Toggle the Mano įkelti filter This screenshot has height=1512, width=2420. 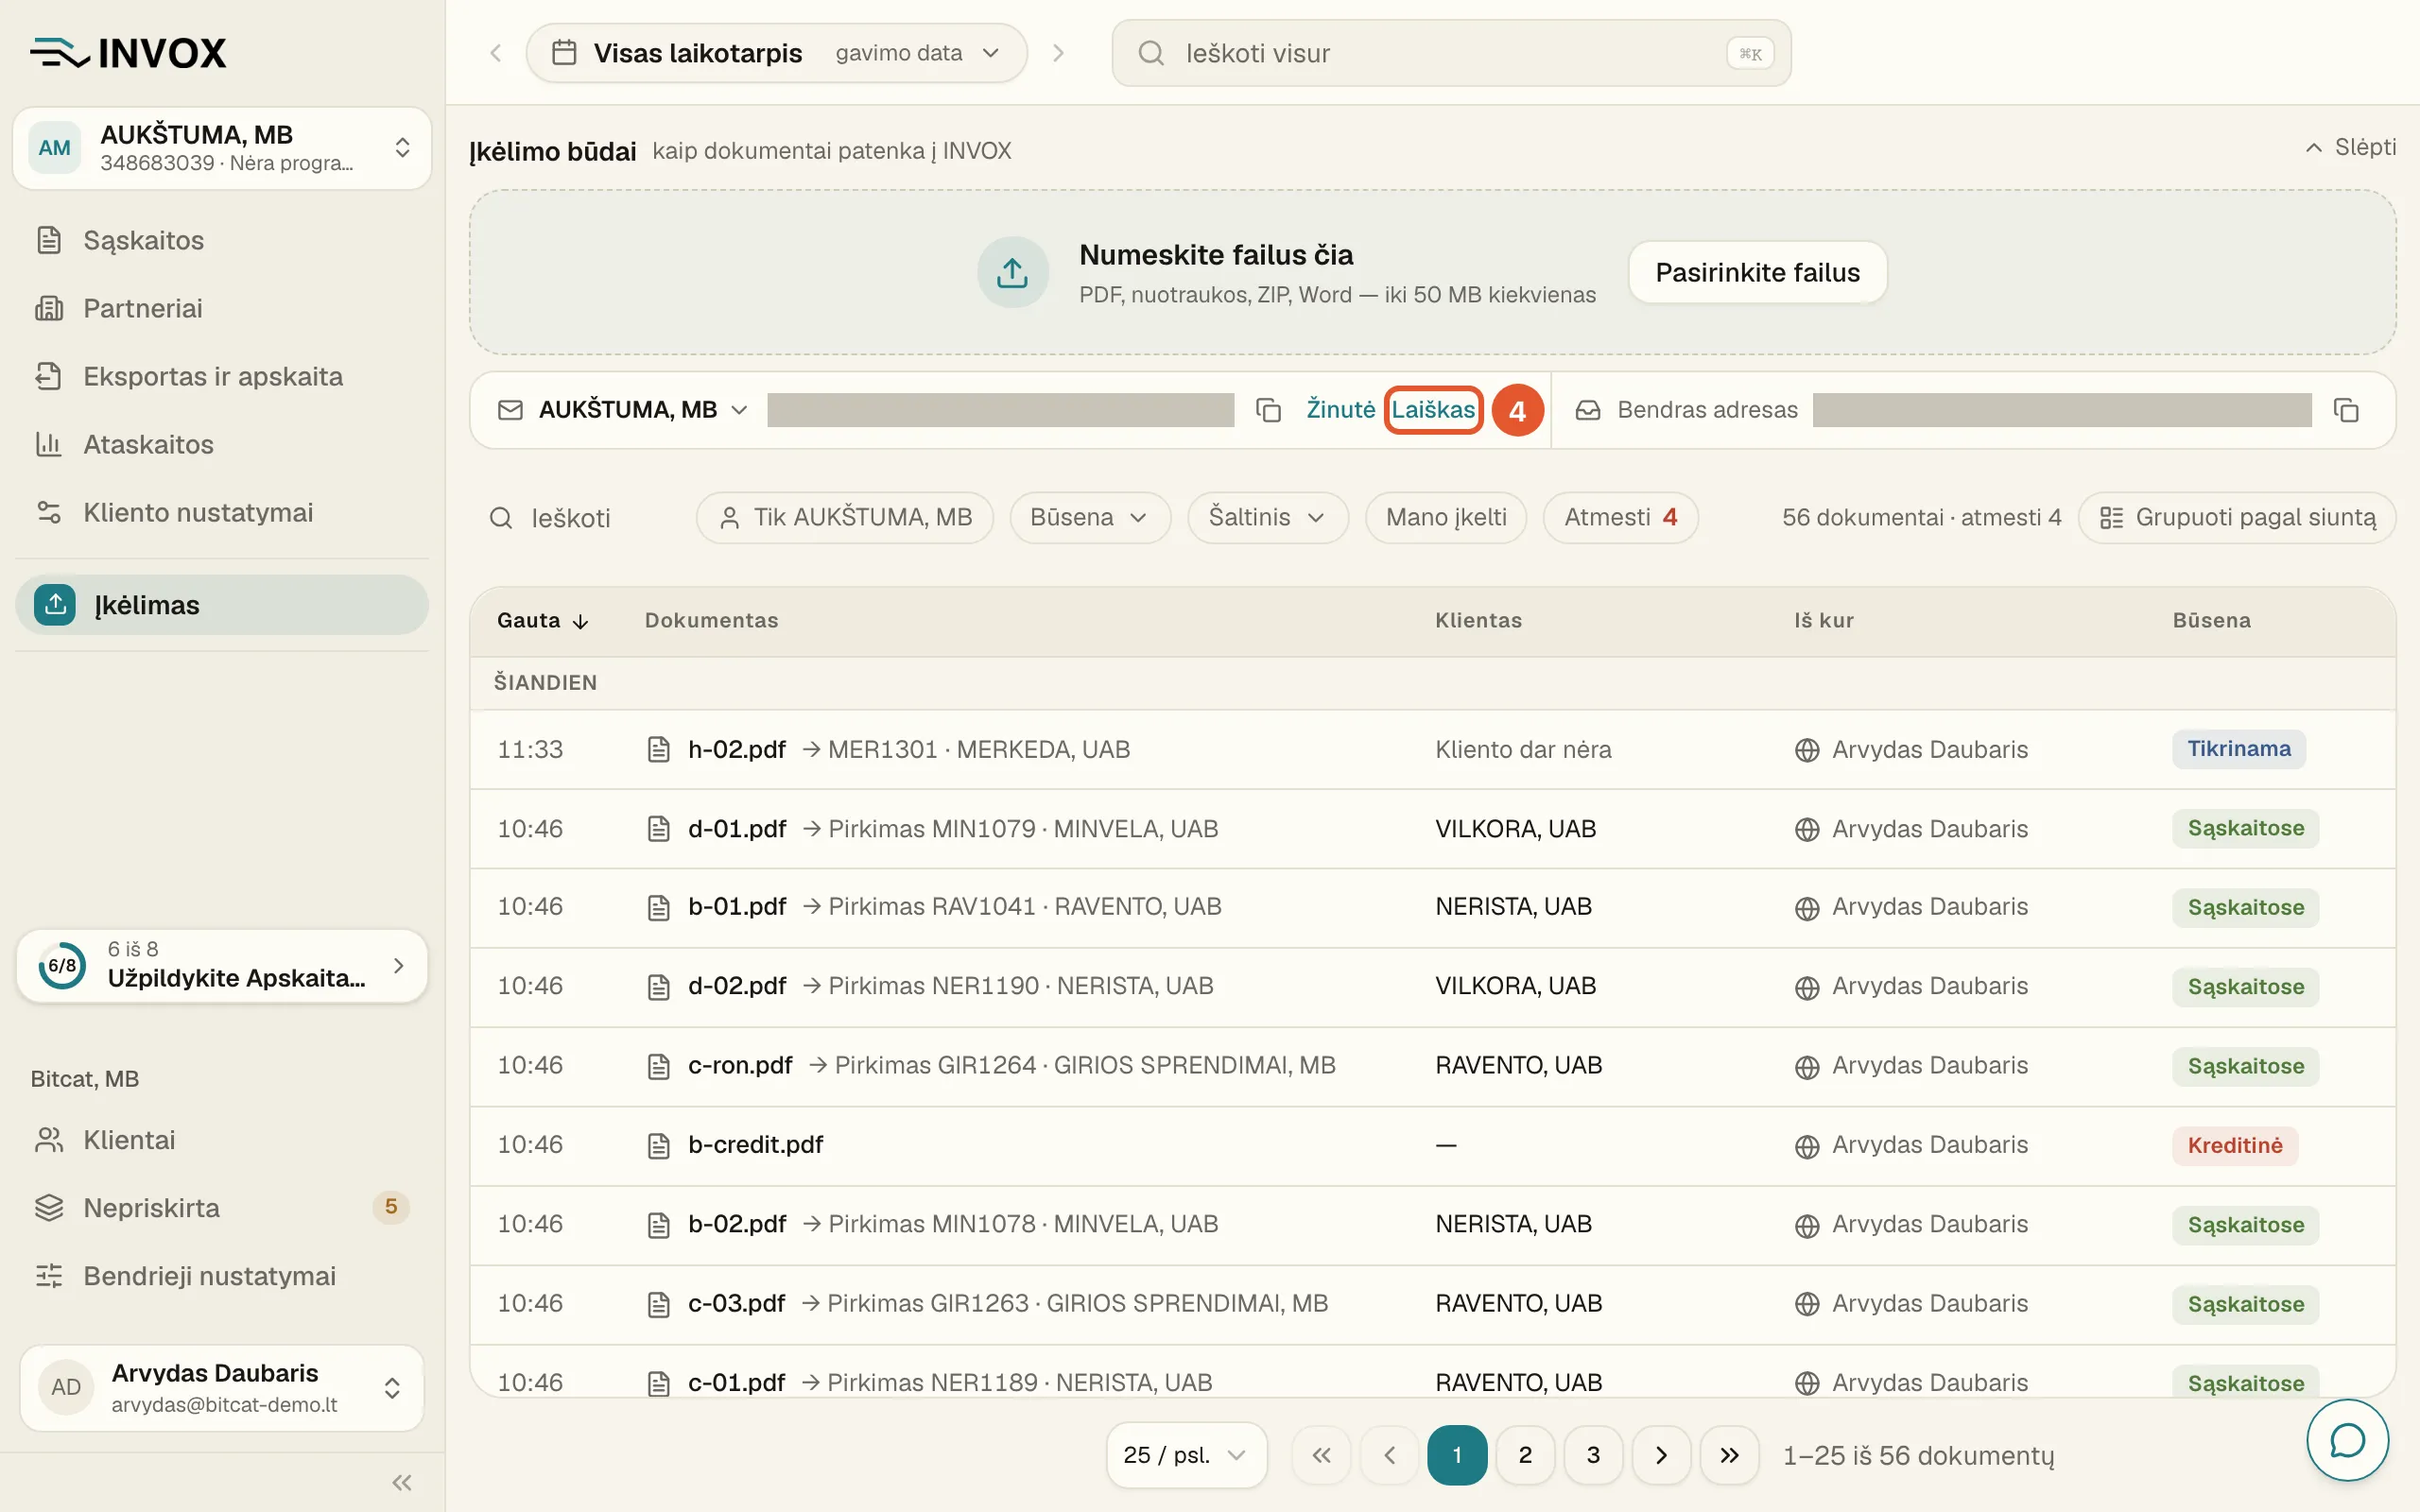tap(1446, 517)
